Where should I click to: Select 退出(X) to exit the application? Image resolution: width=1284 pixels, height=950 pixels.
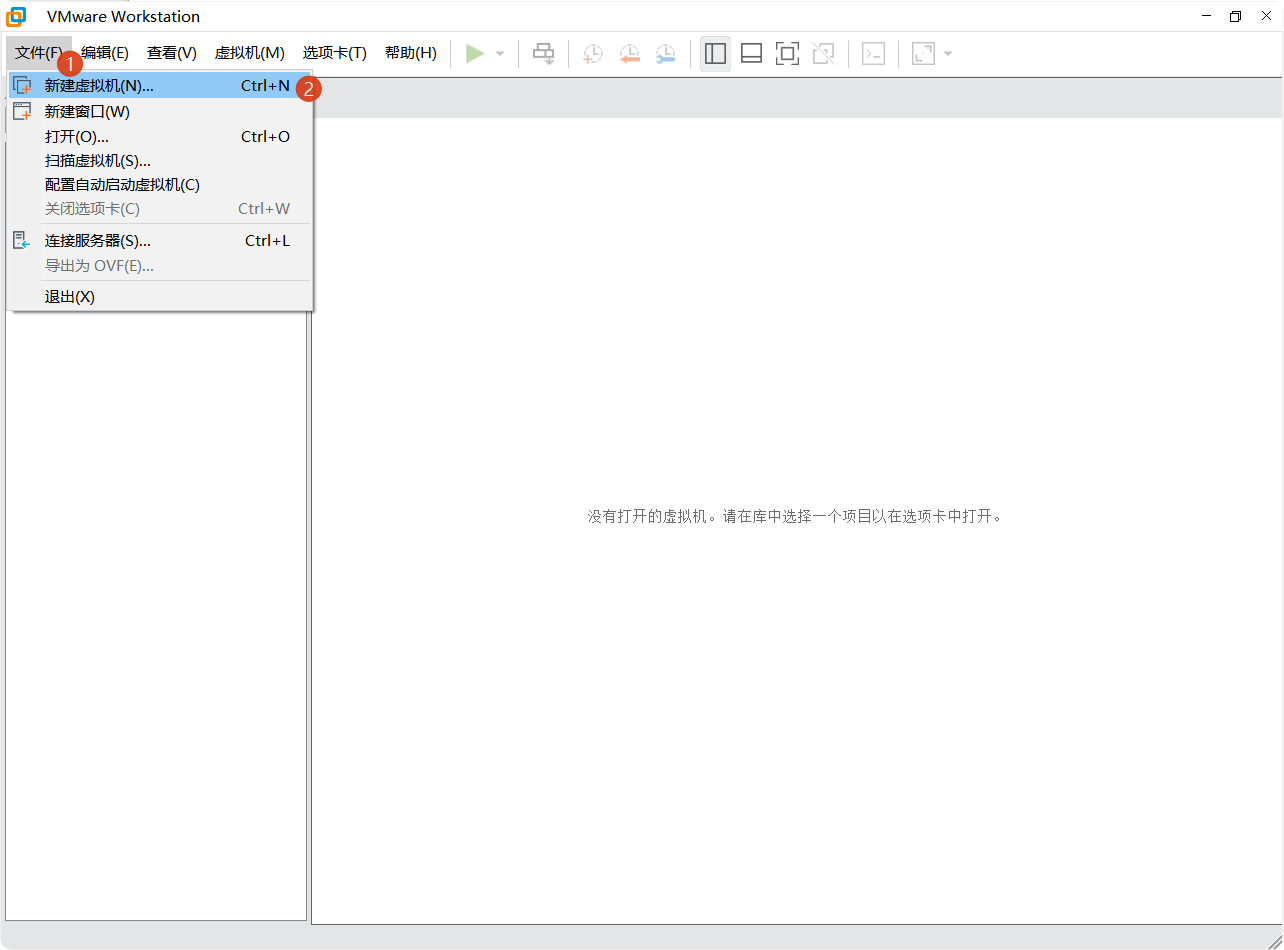click(x=160, y=297)
